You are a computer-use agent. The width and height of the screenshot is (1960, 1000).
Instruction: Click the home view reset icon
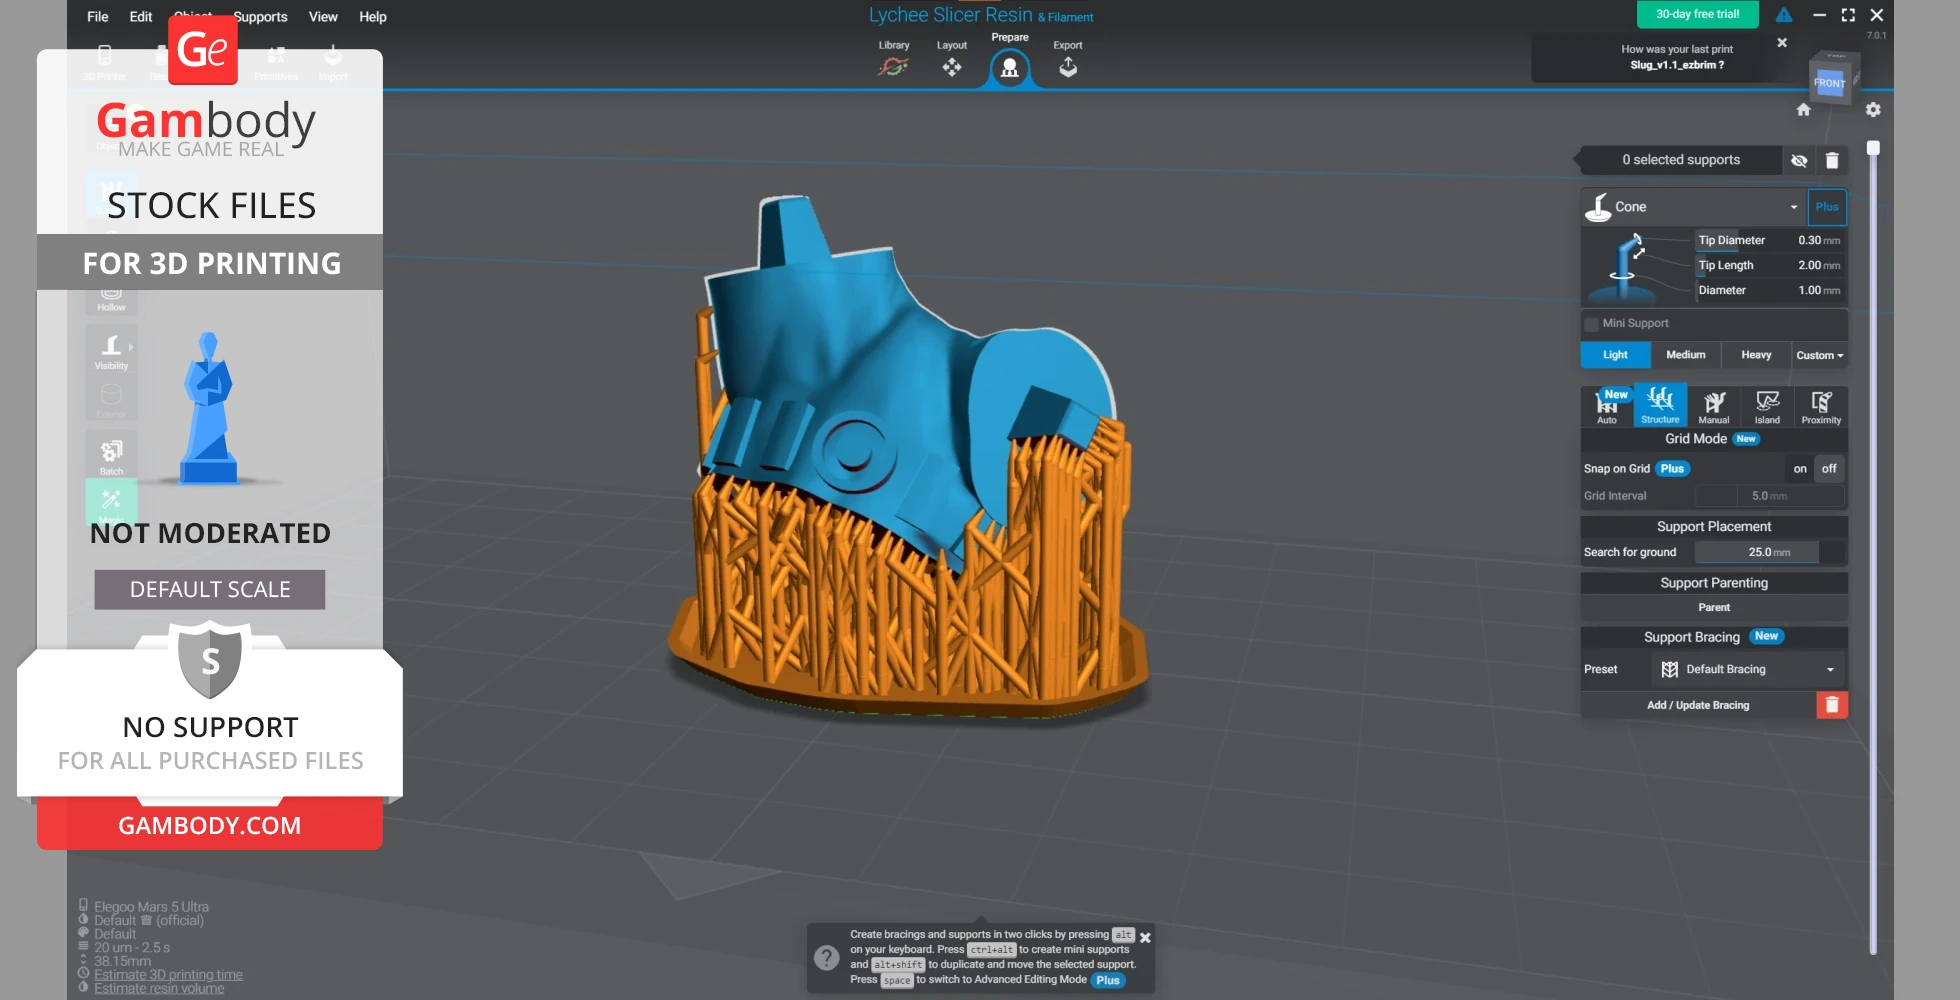(1803, 110)
